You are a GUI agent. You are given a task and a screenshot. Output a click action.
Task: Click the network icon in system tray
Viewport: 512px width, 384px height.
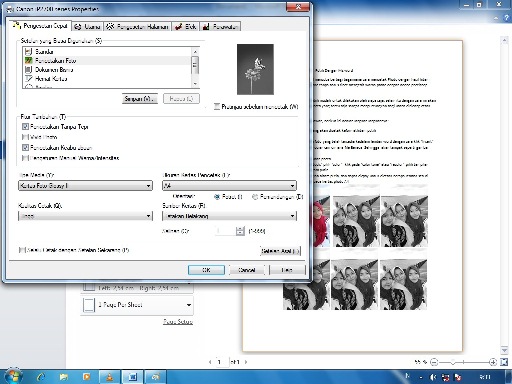click(445, 377)
